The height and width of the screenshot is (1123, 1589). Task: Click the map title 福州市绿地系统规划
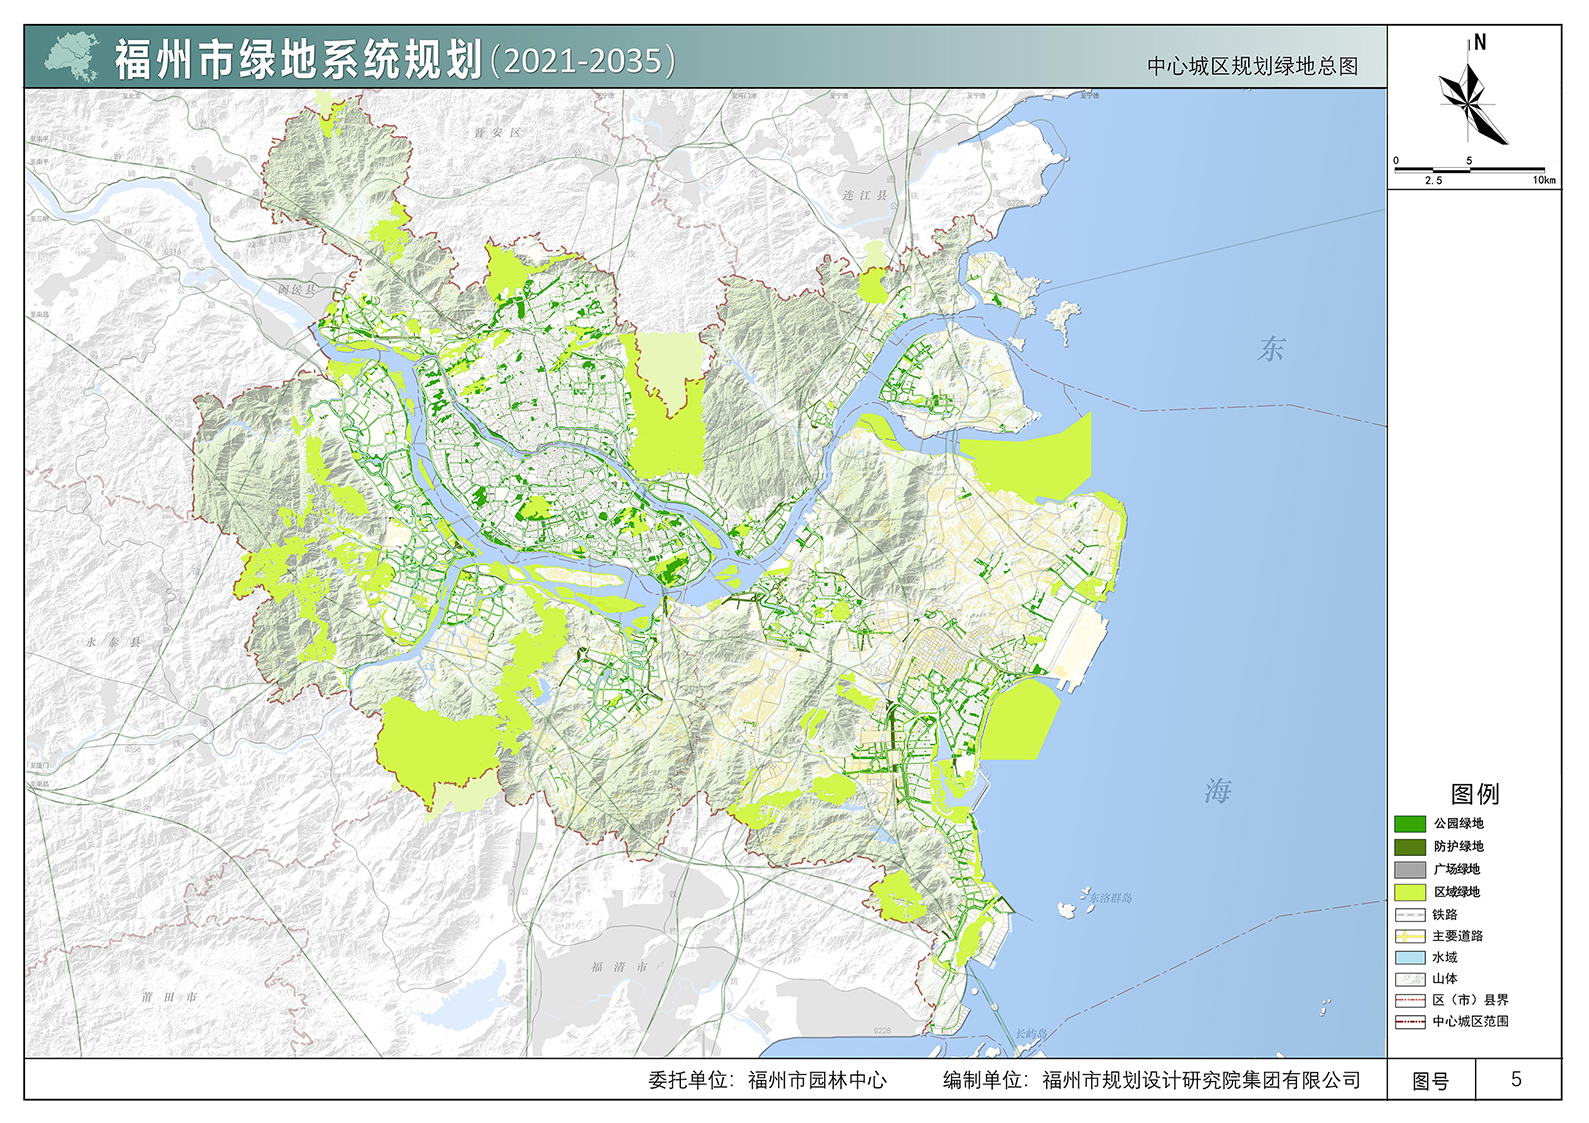[x=299, y=60]
